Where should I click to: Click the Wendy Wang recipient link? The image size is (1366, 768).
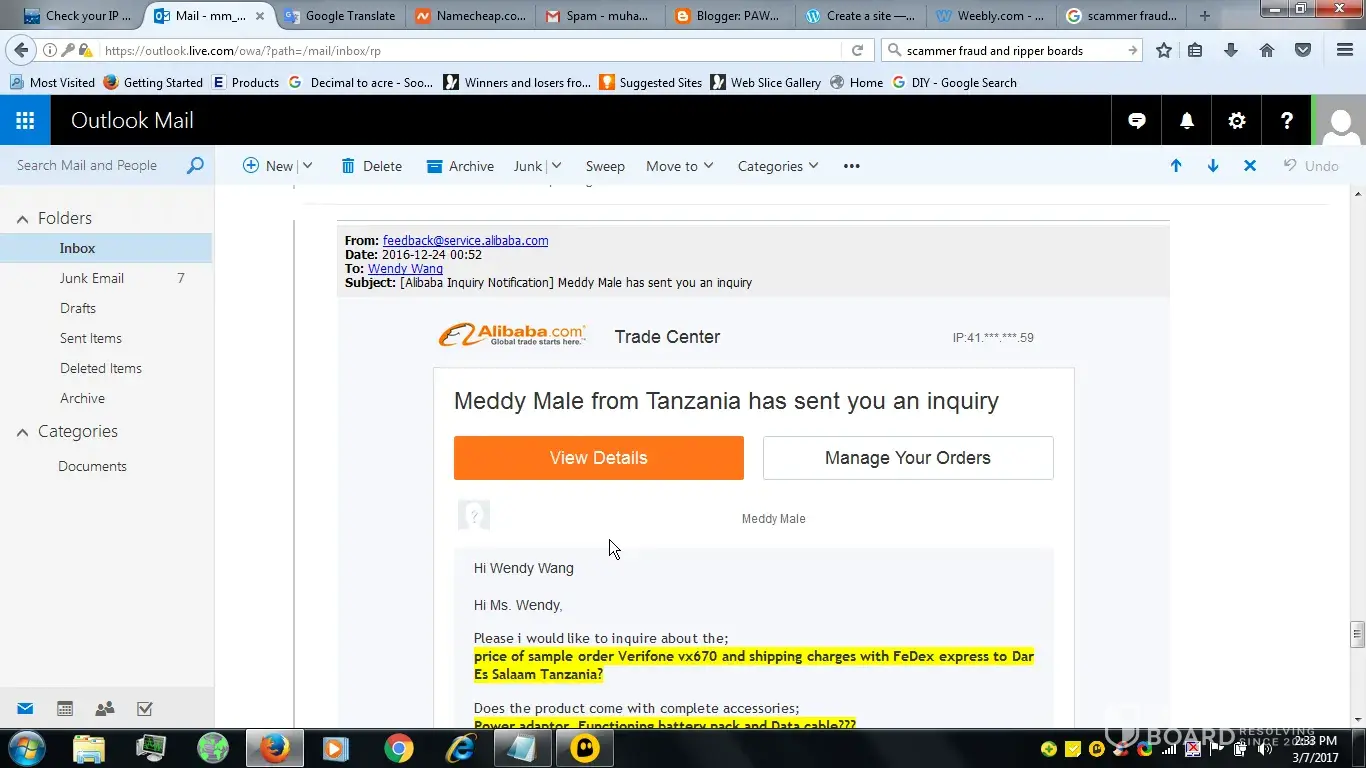click(405, 268)
